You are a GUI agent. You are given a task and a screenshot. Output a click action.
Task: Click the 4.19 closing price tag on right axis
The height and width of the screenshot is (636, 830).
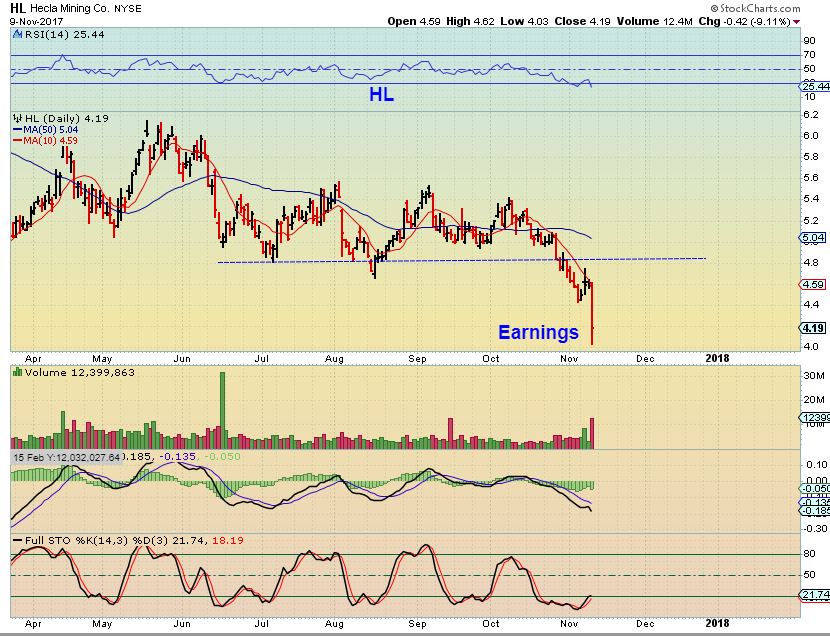click(813, 328)
